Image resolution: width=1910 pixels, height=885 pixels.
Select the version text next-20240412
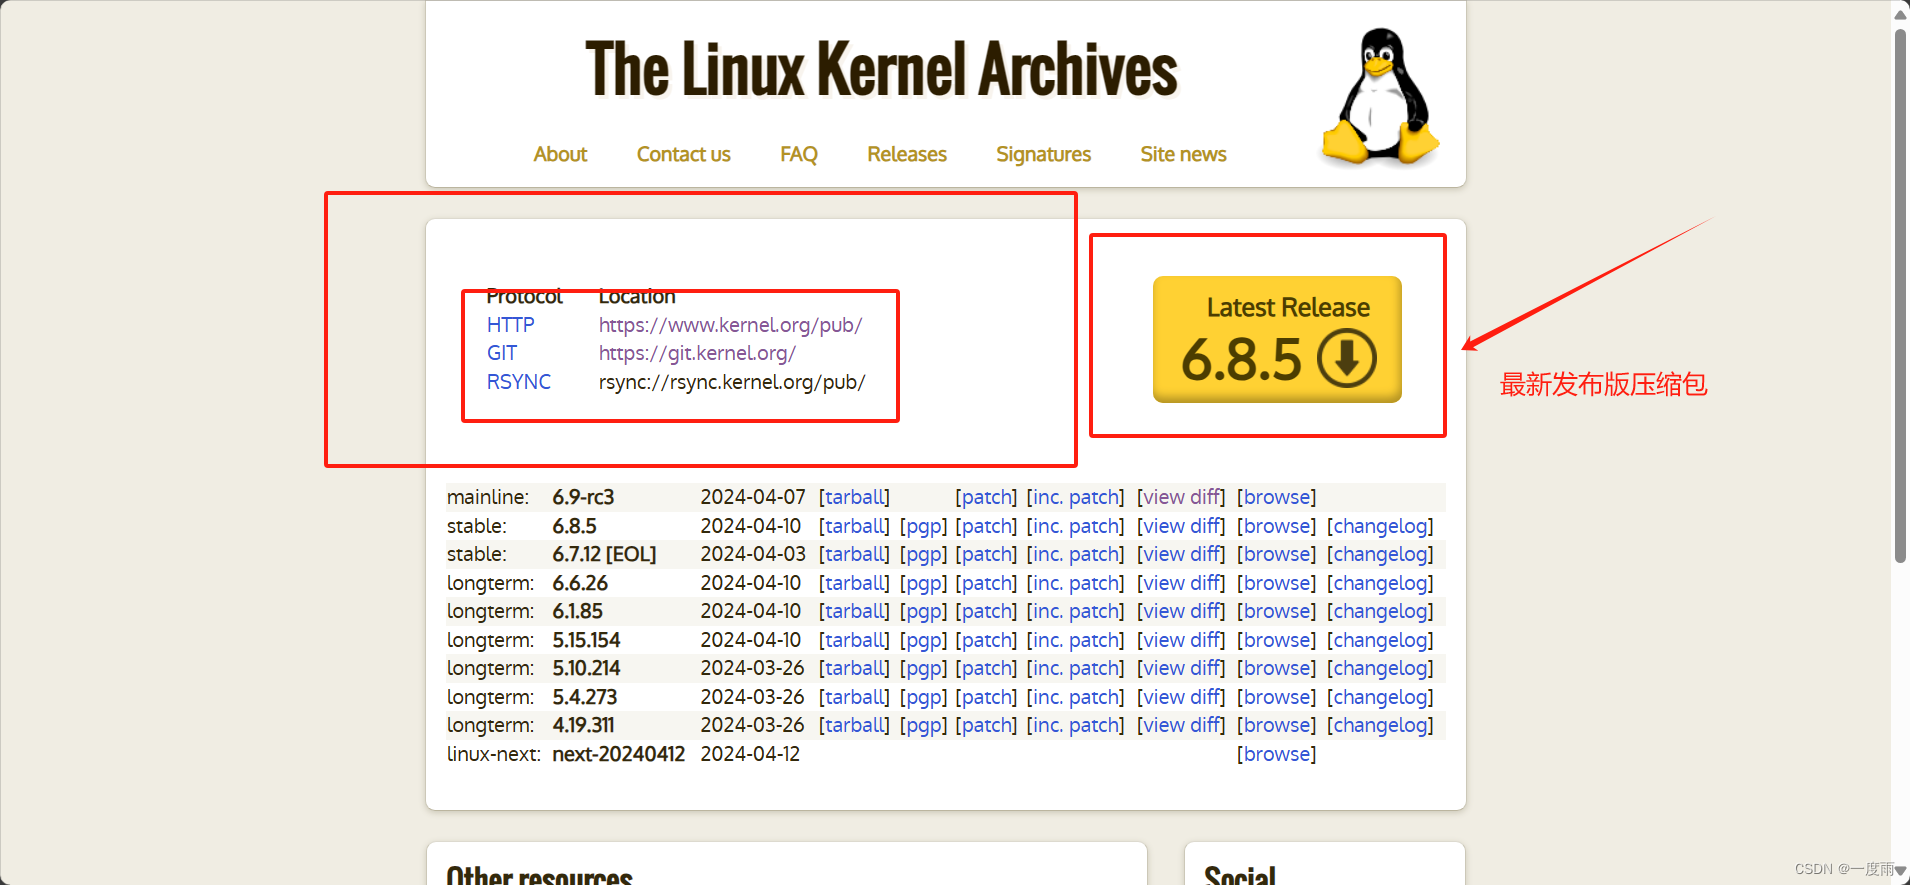pos(619,754)
